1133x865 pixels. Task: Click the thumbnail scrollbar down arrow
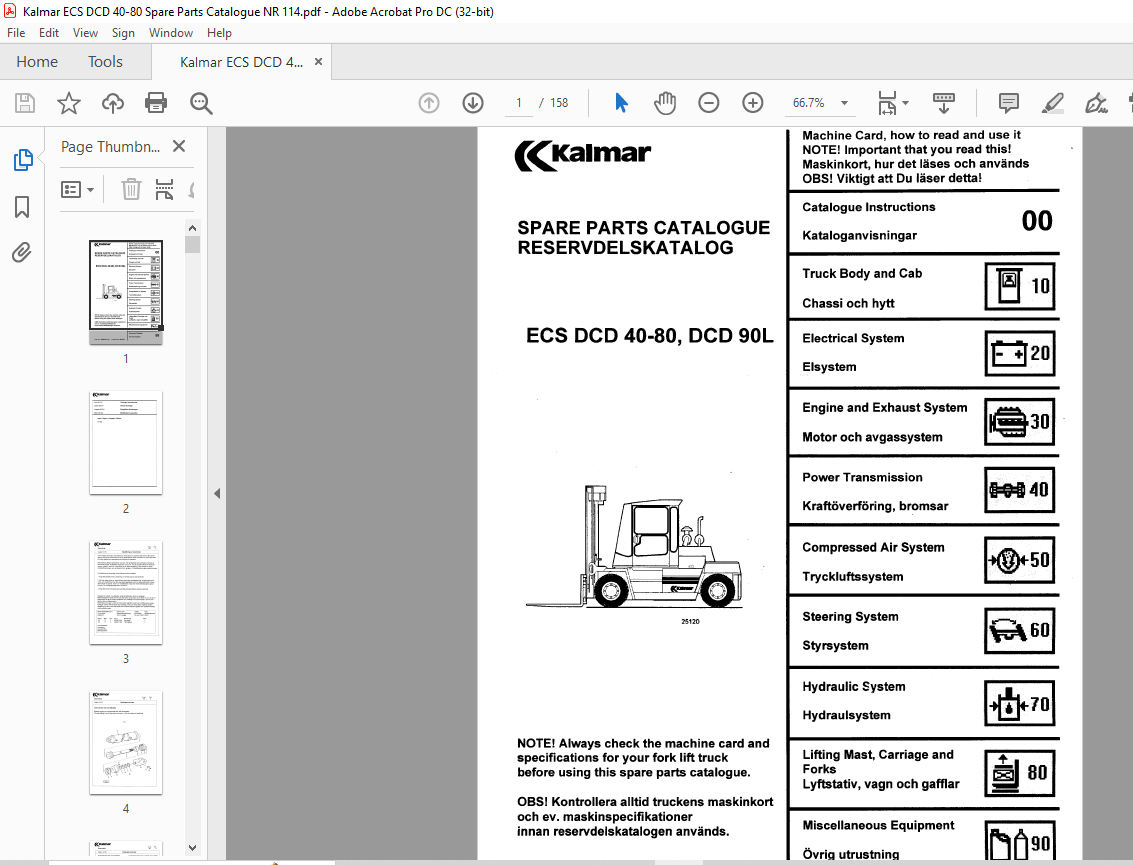(192, 848)
